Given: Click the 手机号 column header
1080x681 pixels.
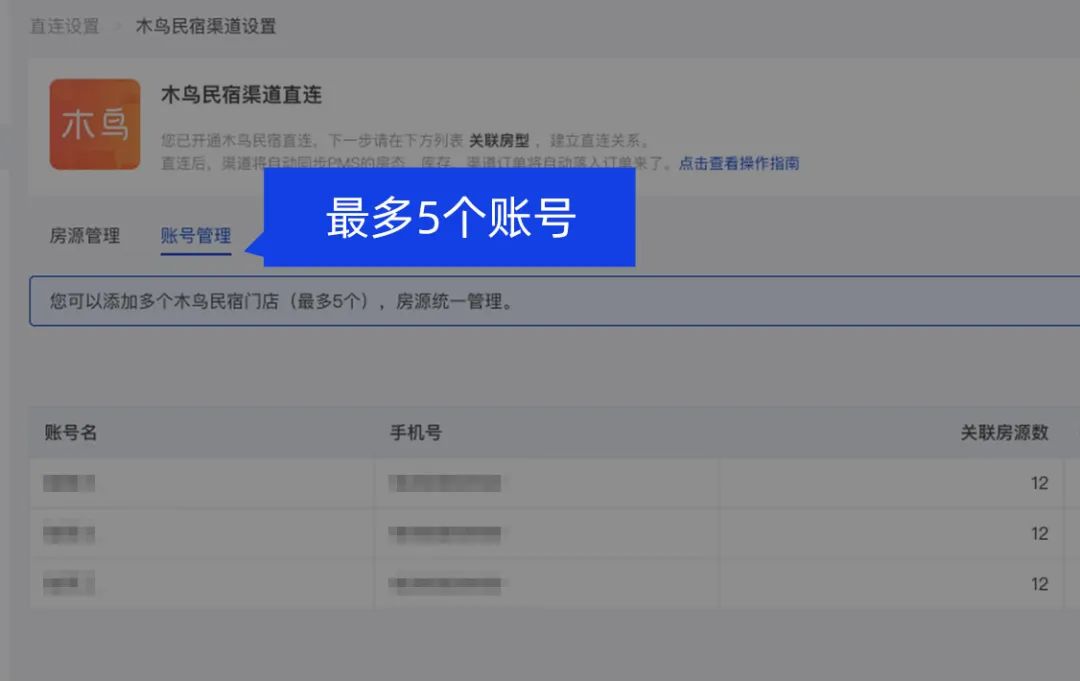Looking at the screenshot, I should click(x=416, y=432).
